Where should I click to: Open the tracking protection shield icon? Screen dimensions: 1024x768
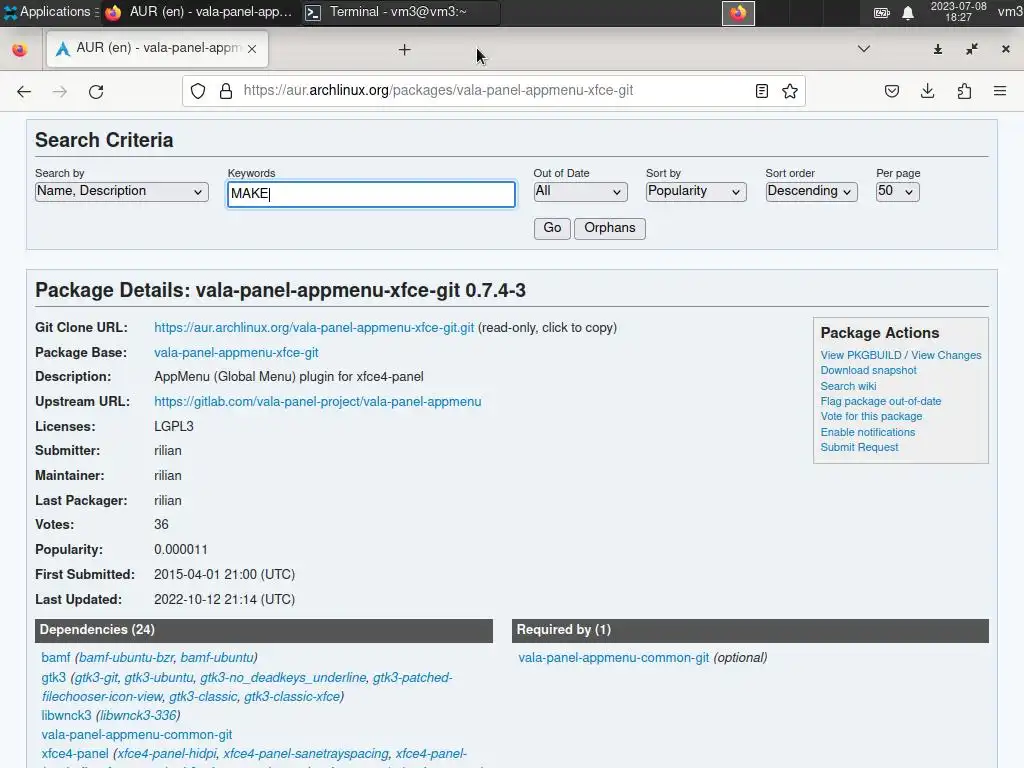click(198, 91)
